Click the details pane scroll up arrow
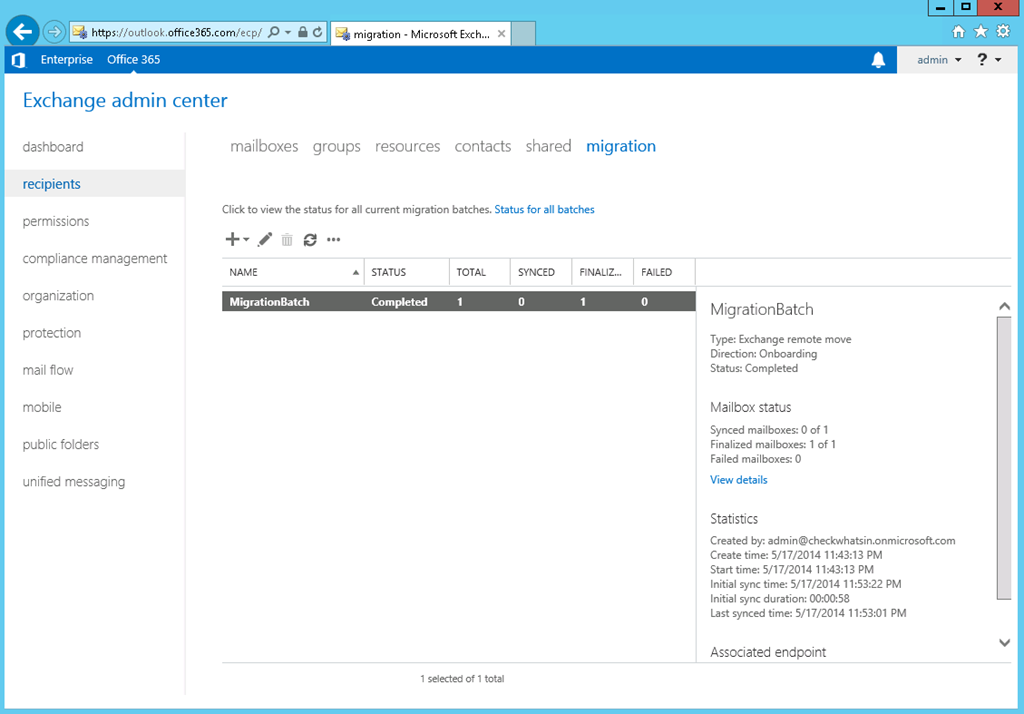1024x714 pixels. pos(1004,307)
